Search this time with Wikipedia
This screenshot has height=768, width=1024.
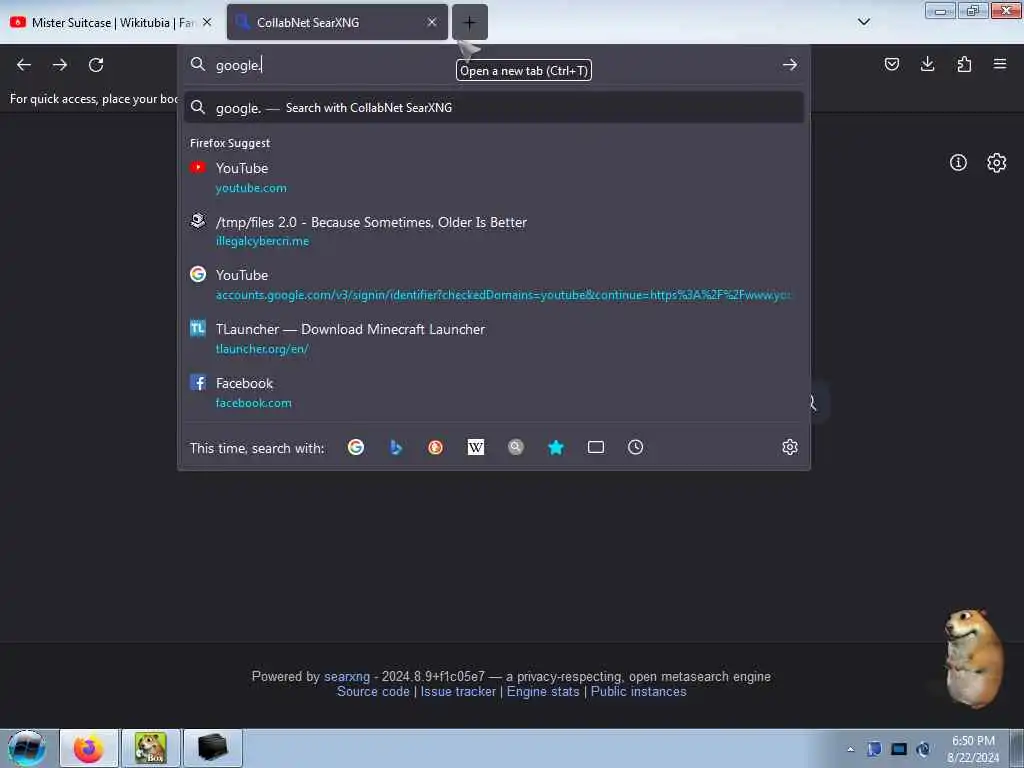coord(476,447)
